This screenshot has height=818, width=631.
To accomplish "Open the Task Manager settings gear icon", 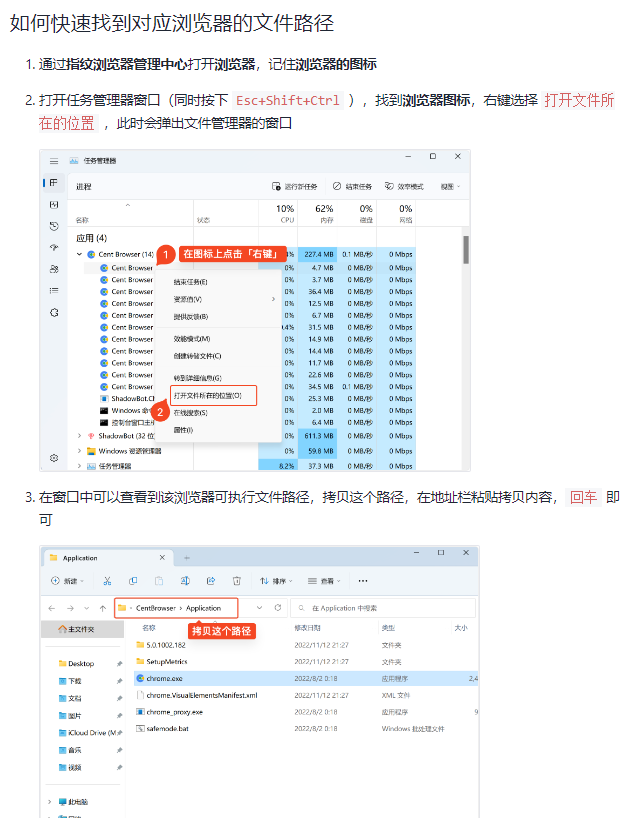I will point(54,457).
